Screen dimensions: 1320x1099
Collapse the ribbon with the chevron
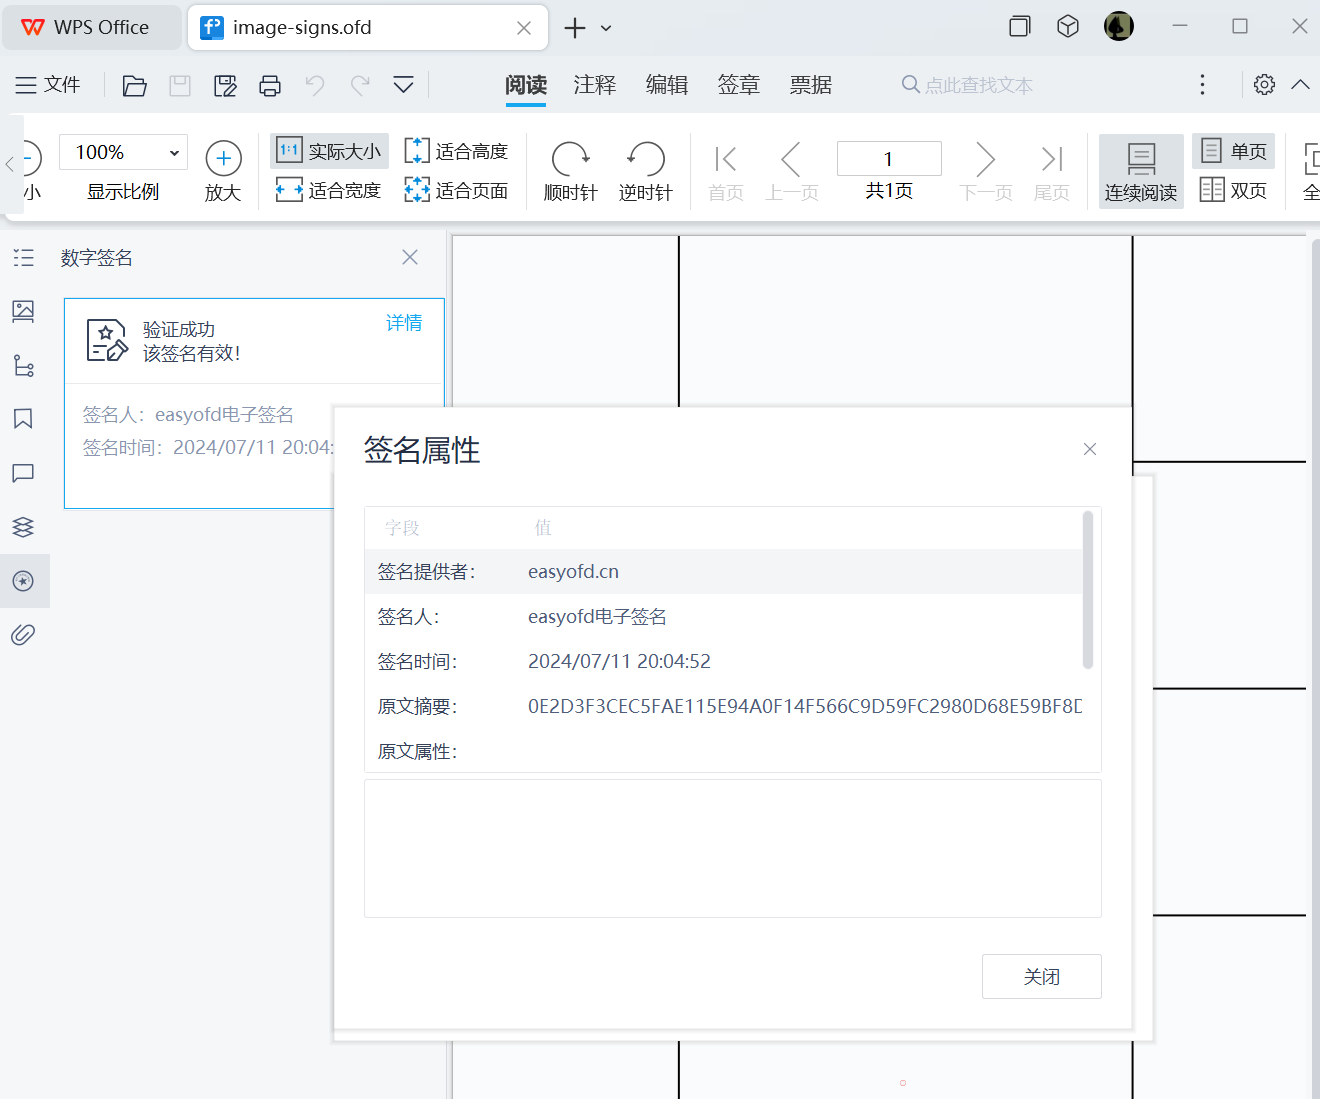(x=1300, y=85)
